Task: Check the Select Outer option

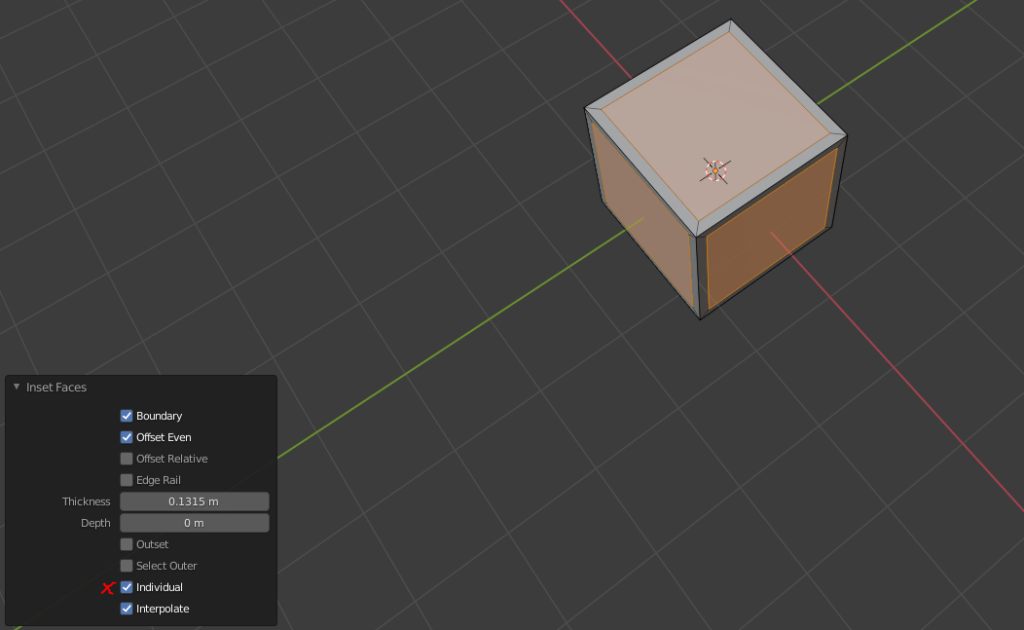Action: [x=127, y=566]
